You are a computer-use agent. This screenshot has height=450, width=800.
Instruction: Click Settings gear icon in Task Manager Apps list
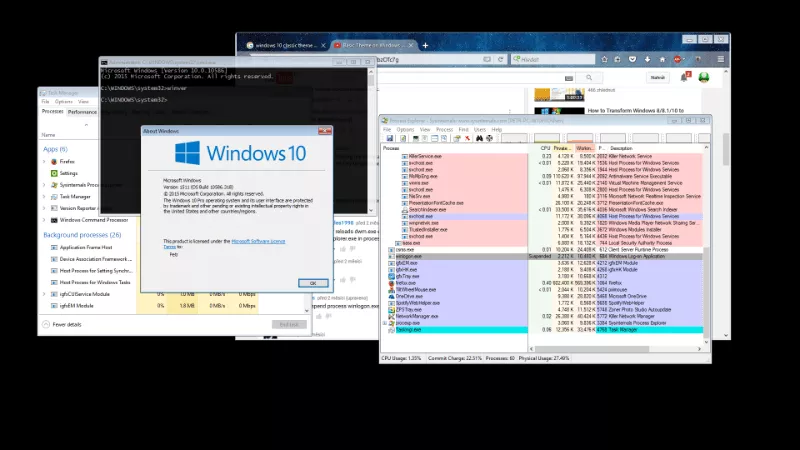54,173
